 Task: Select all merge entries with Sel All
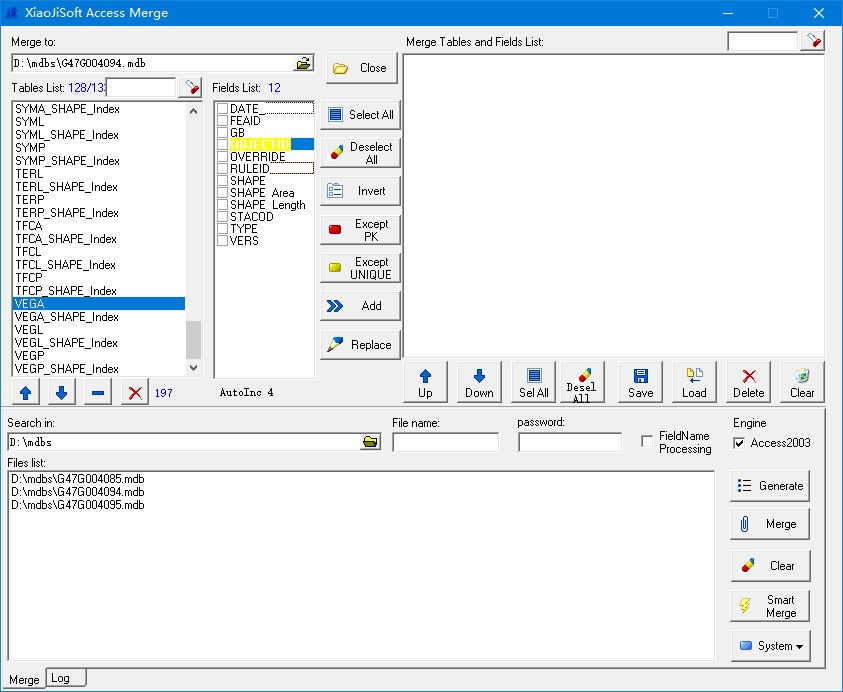[533, 382]
